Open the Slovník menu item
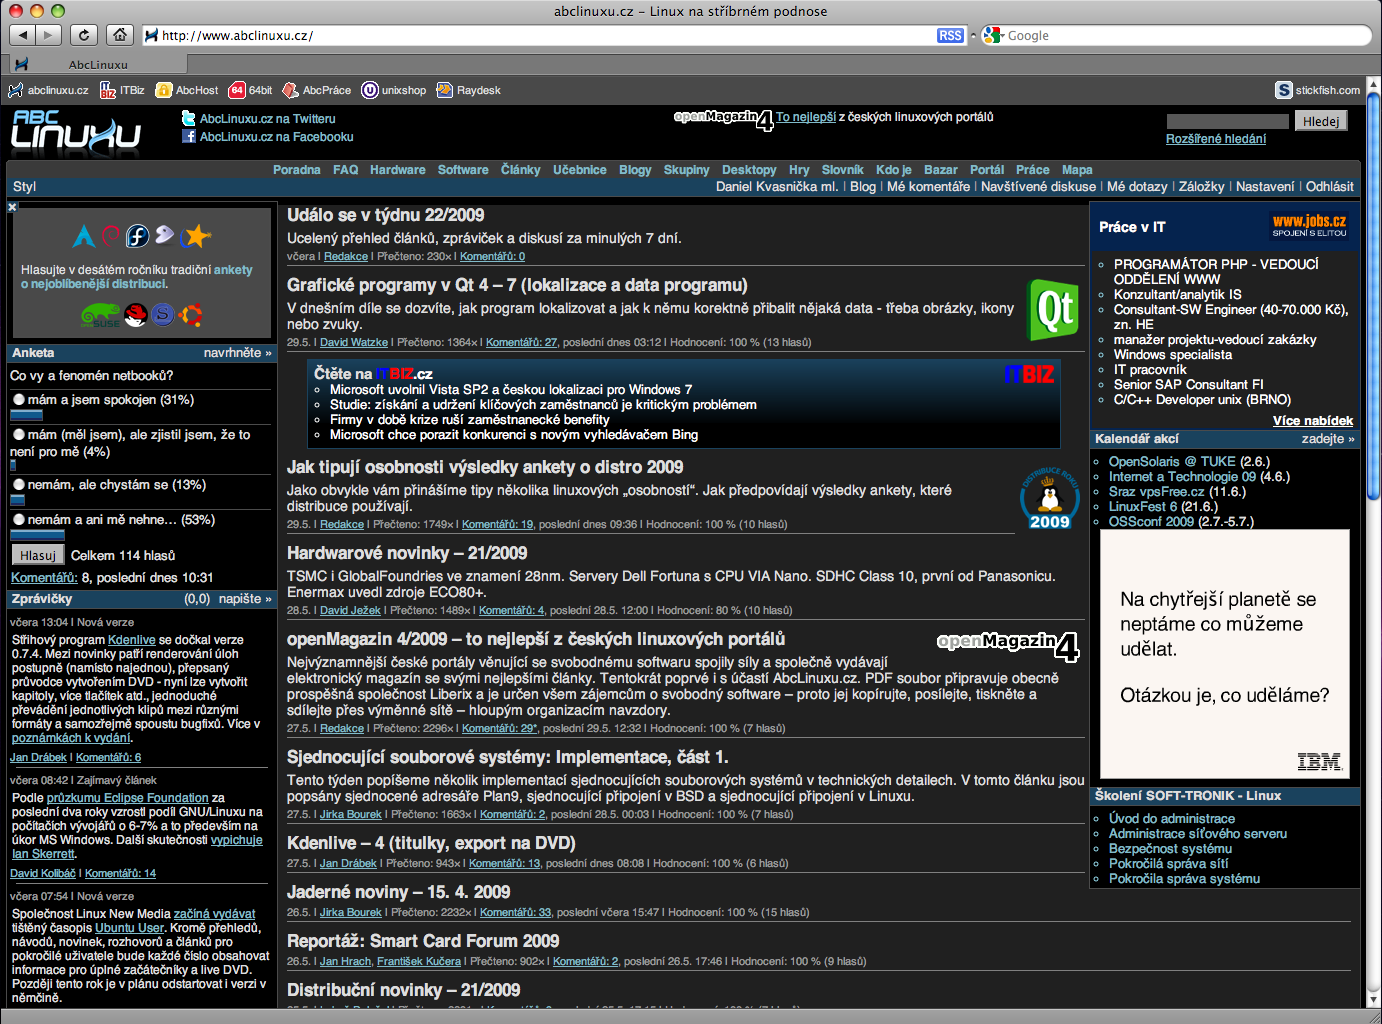The image size is (1382, 1024). [x=843, y=170]
